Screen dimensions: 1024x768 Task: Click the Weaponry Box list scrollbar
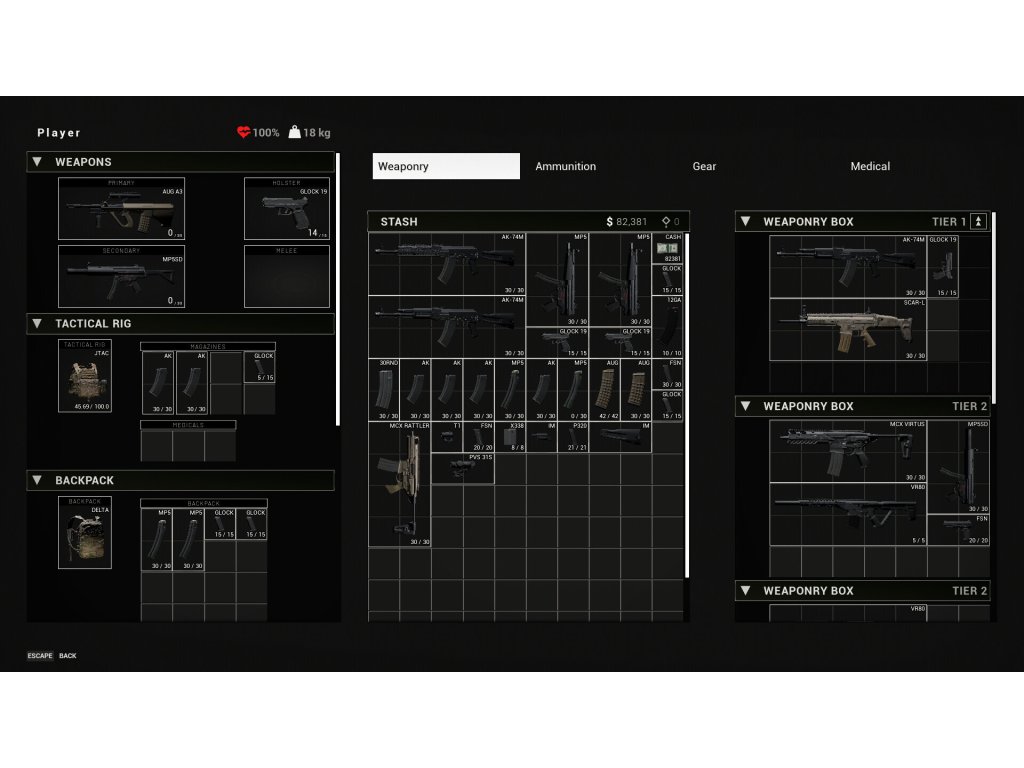tap(994, 308)
